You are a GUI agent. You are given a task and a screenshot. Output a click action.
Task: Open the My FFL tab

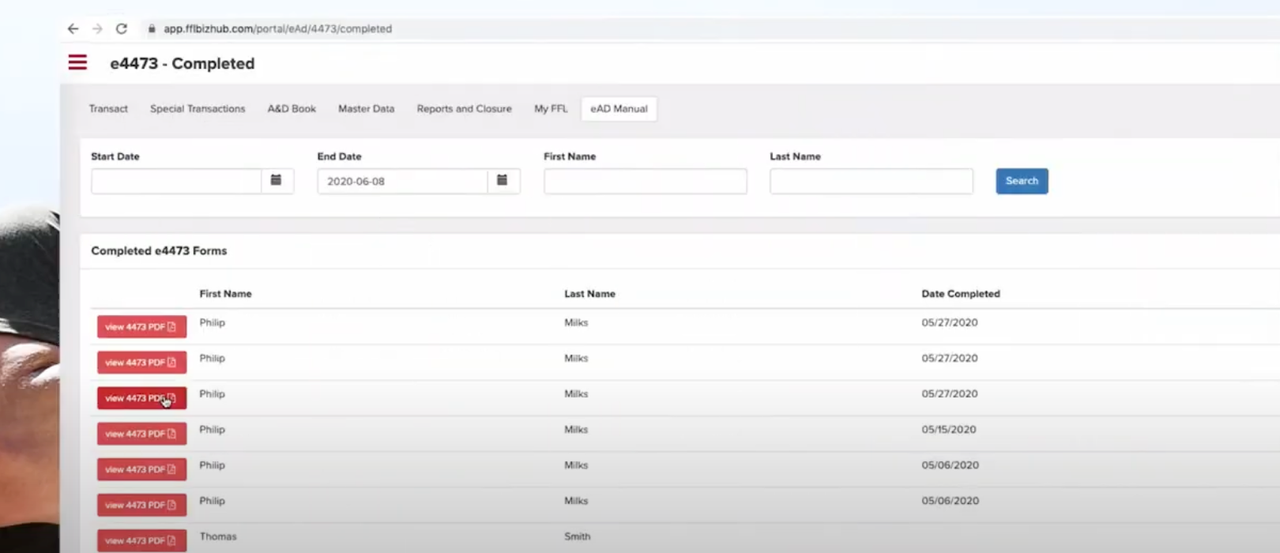click(550, 109)
